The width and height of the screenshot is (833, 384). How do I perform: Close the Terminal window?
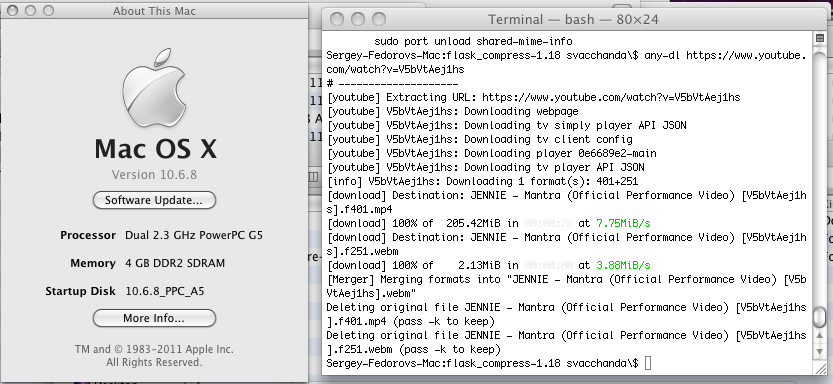337,19
